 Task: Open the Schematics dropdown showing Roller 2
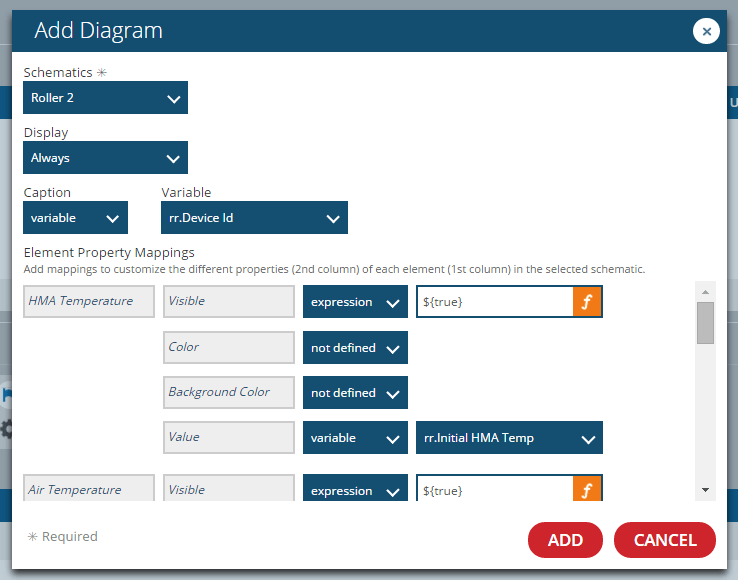coord(105,97)
